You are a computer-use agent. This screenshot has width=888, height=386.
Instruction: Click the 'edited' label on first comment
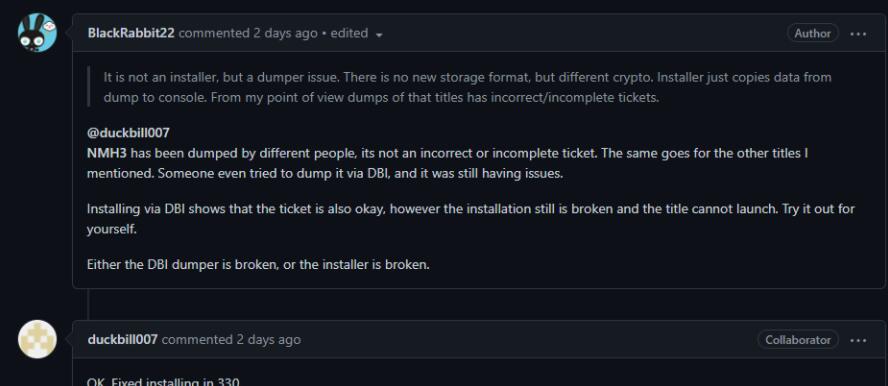(x=349, y=33)
